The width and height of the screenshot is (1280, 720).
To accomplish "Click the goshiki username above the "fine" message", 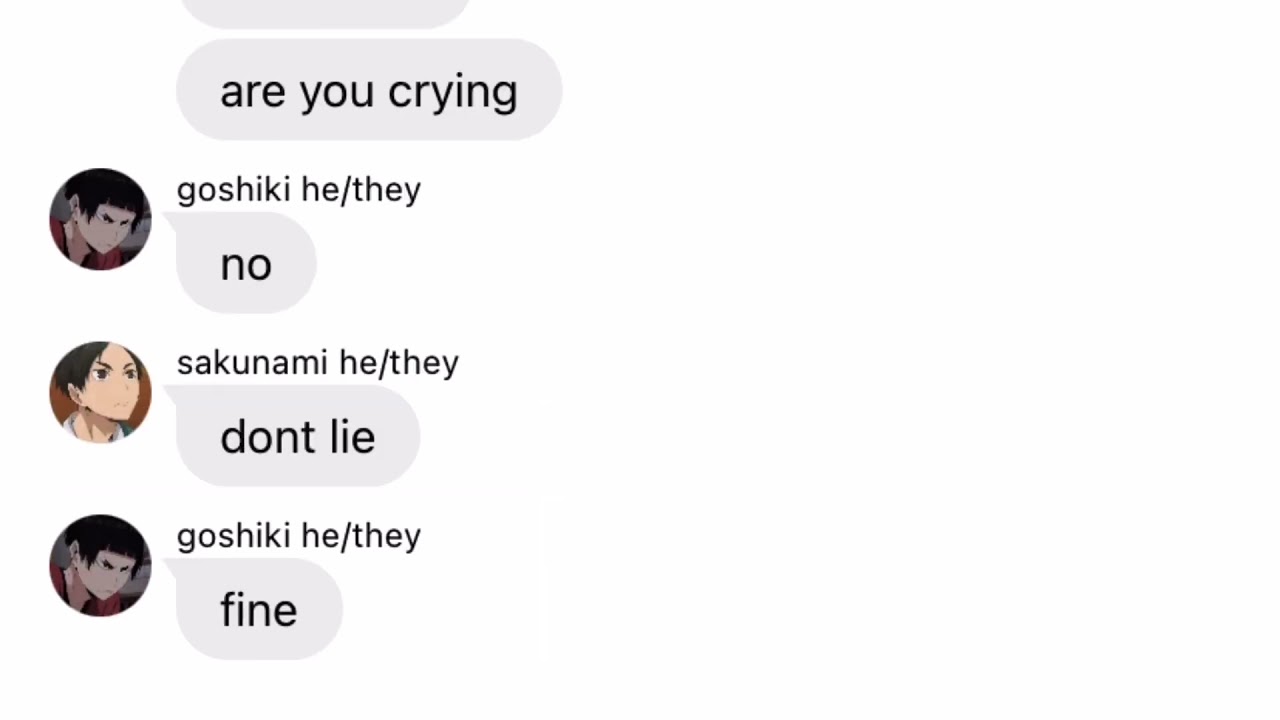I will [x=235, y=535].
